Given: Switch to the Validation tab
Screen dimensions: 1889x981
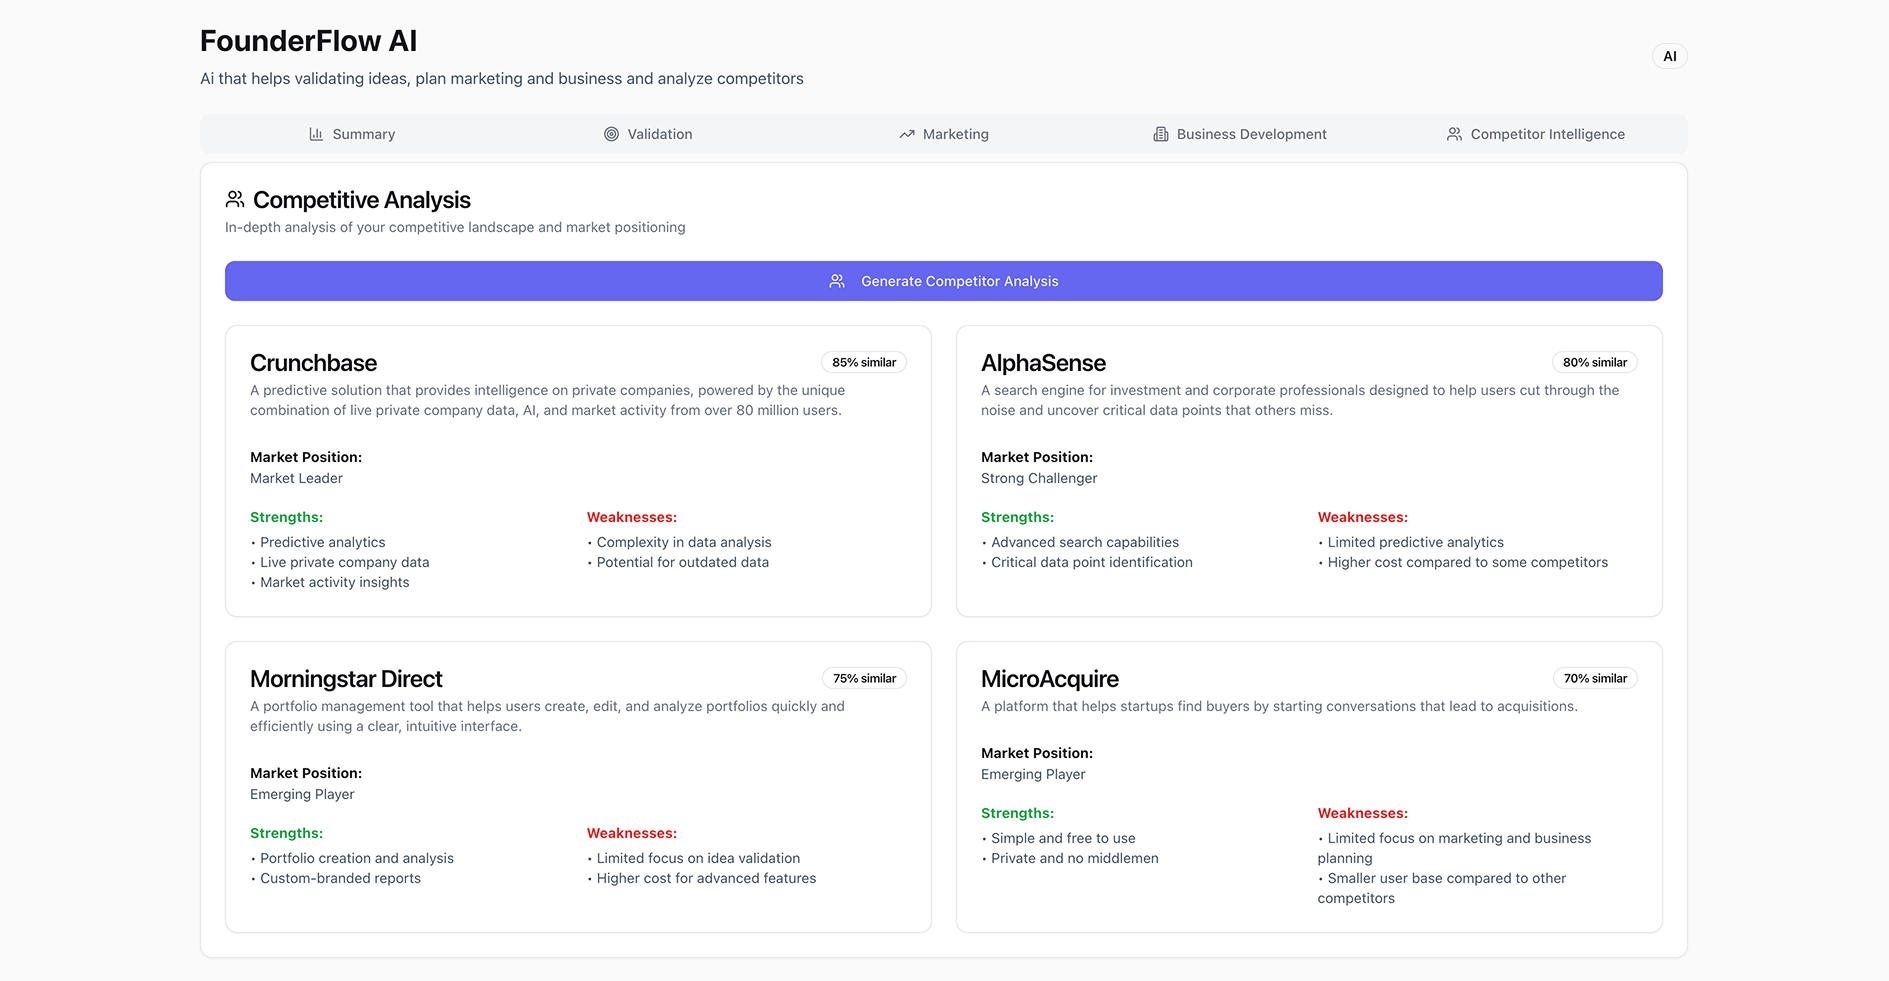Looking at the screenshot, I should point(648,134).
